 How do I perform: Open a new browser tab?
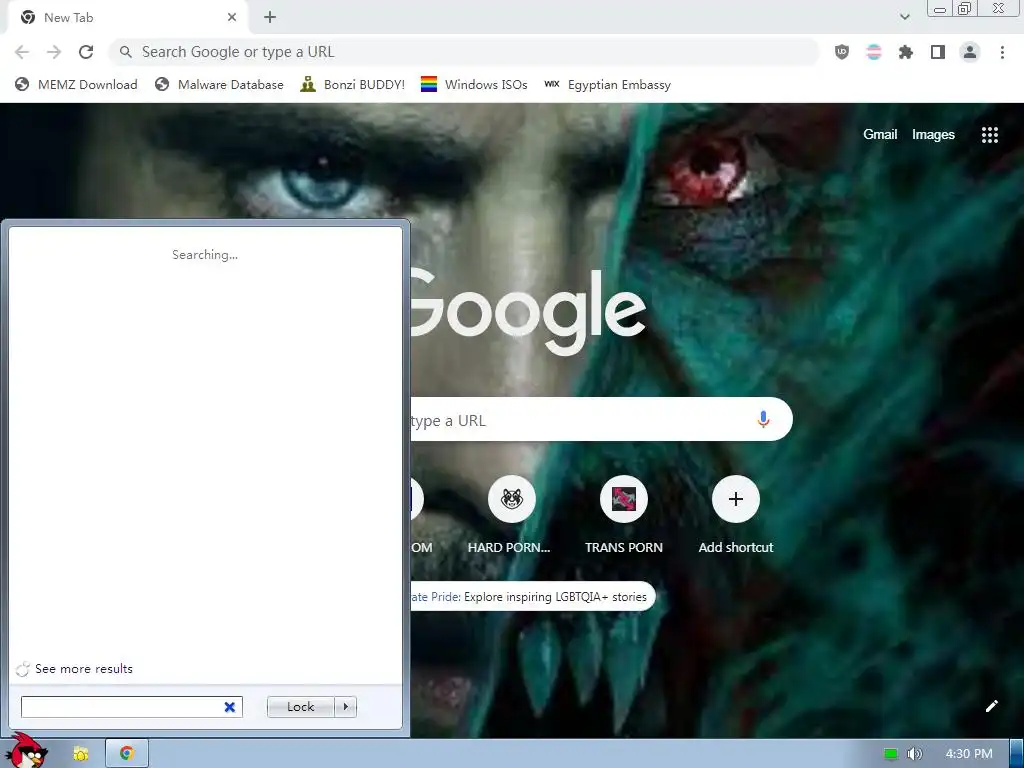tap(270, 18)
